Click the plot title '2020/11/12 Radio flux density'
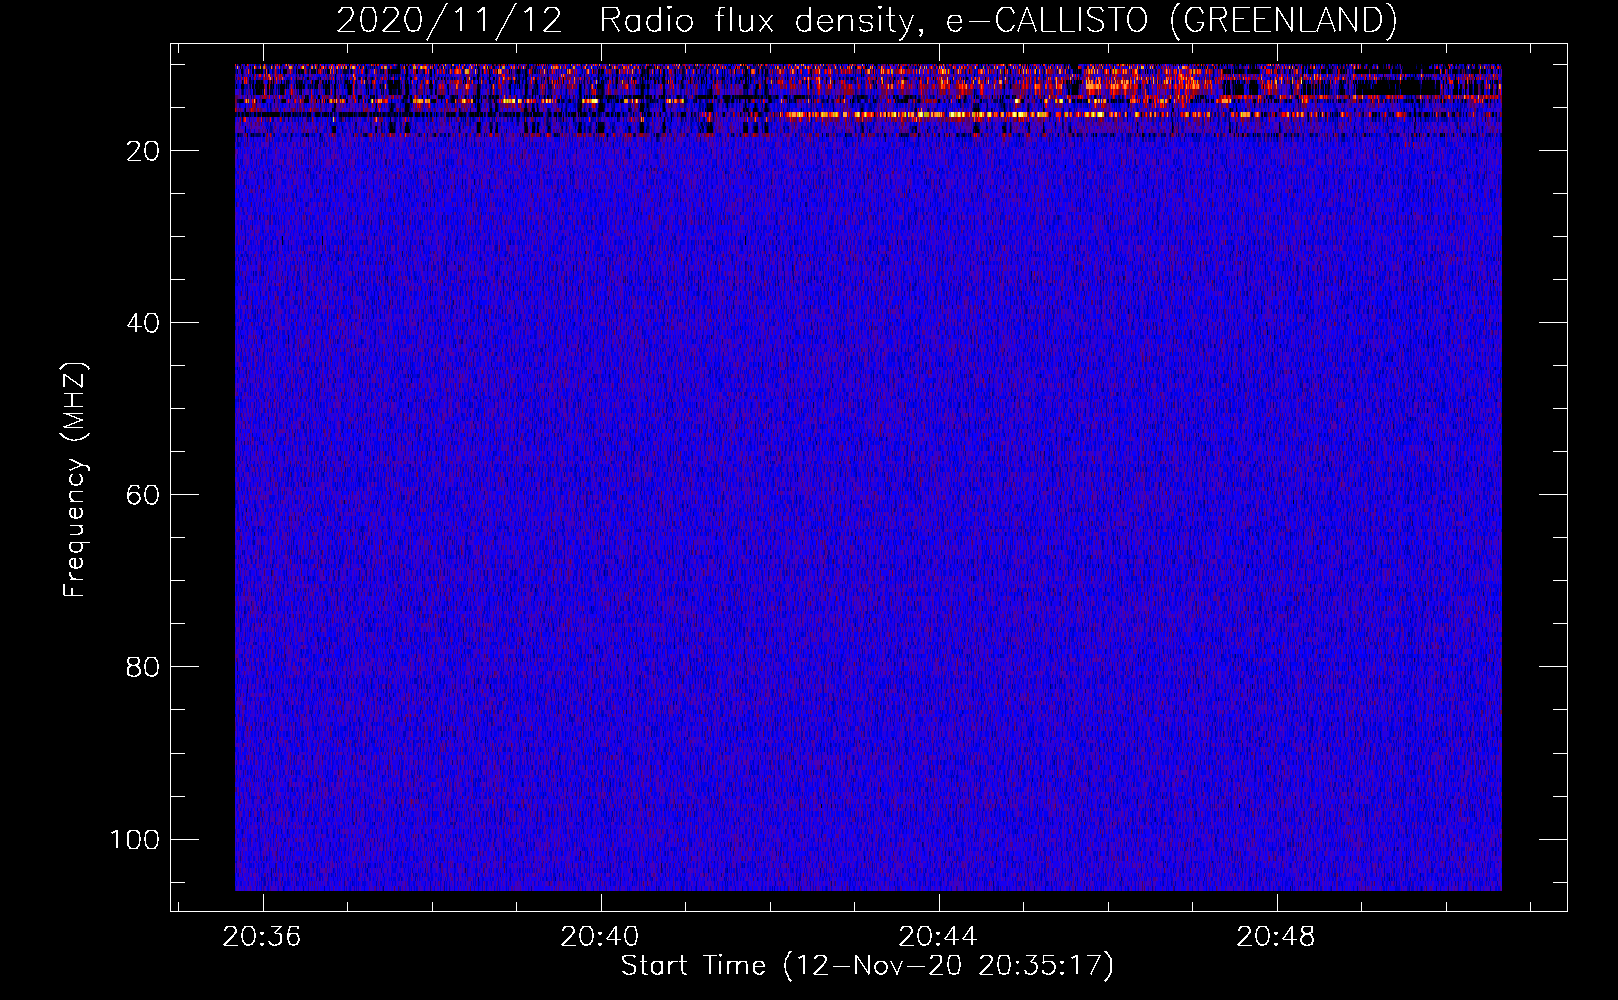Screen dimensions: 1618x1000 click(x=866, y=21)
